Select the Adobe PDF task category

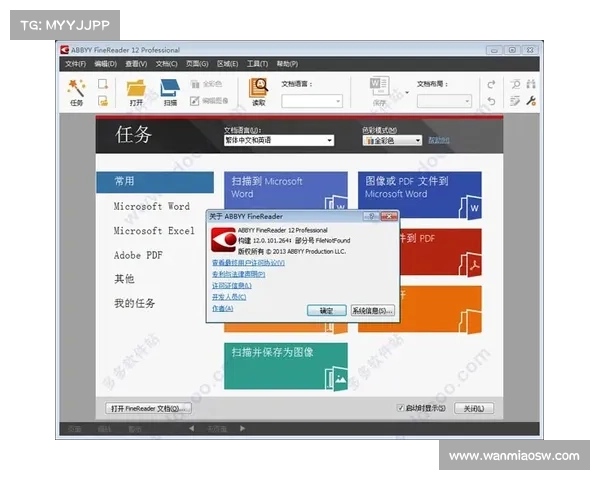click(x=138, y=256)
